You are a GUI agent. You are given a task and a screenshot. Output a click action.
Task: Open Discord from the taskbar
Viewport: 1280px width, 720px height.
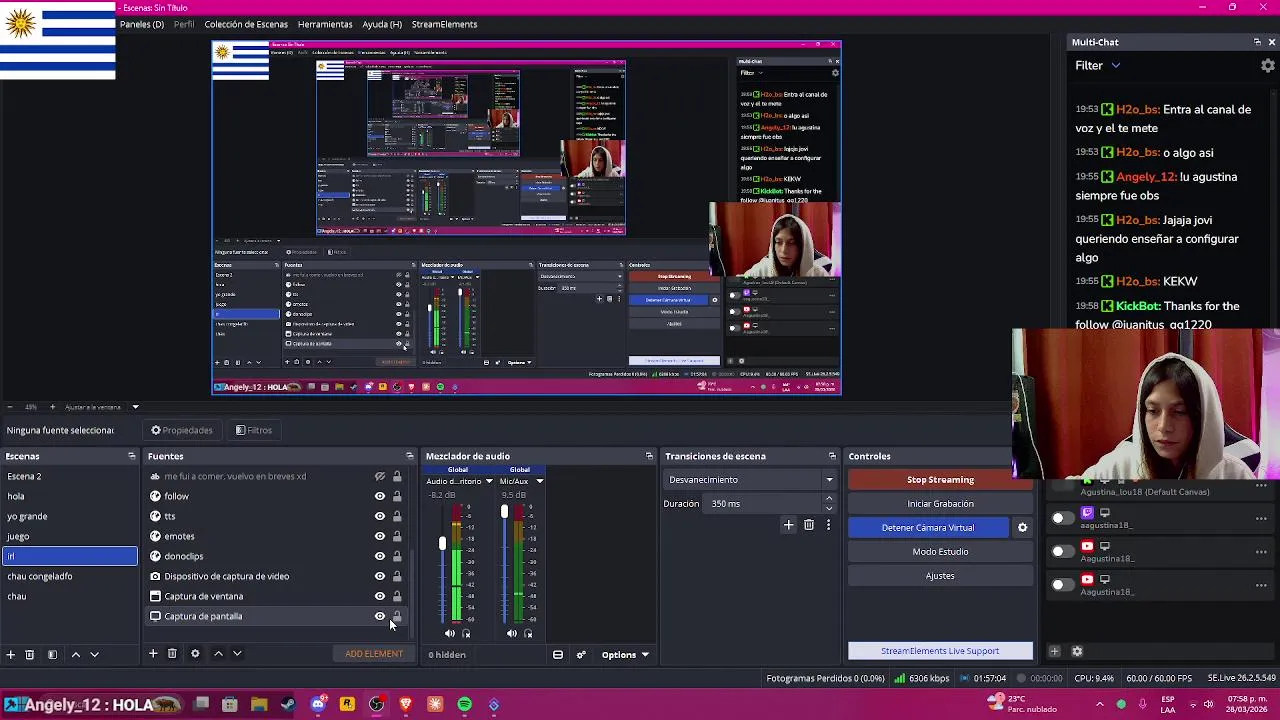[318, 704]
